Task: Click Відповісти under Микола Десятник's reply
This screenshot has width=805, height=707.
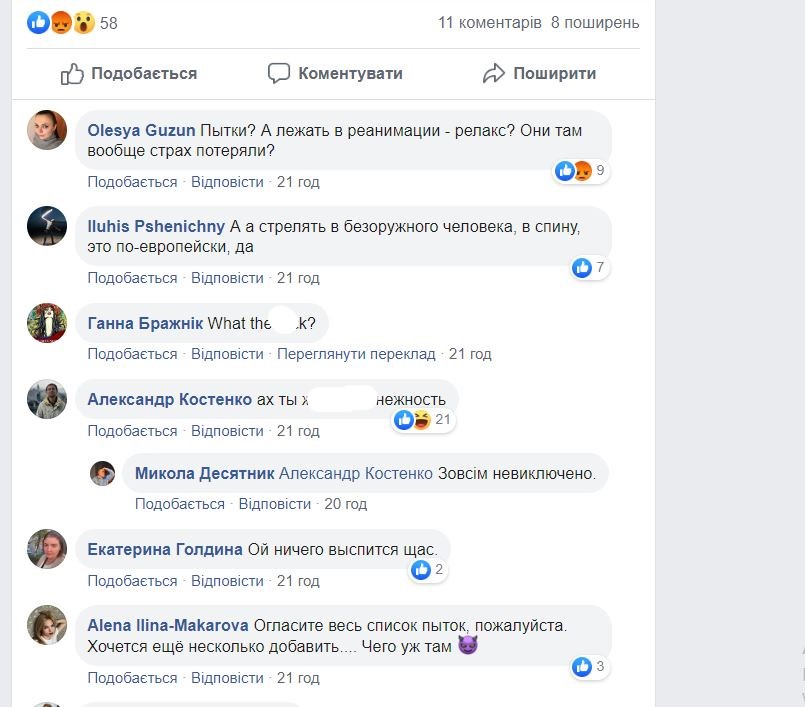Action: tap(275, 504)
